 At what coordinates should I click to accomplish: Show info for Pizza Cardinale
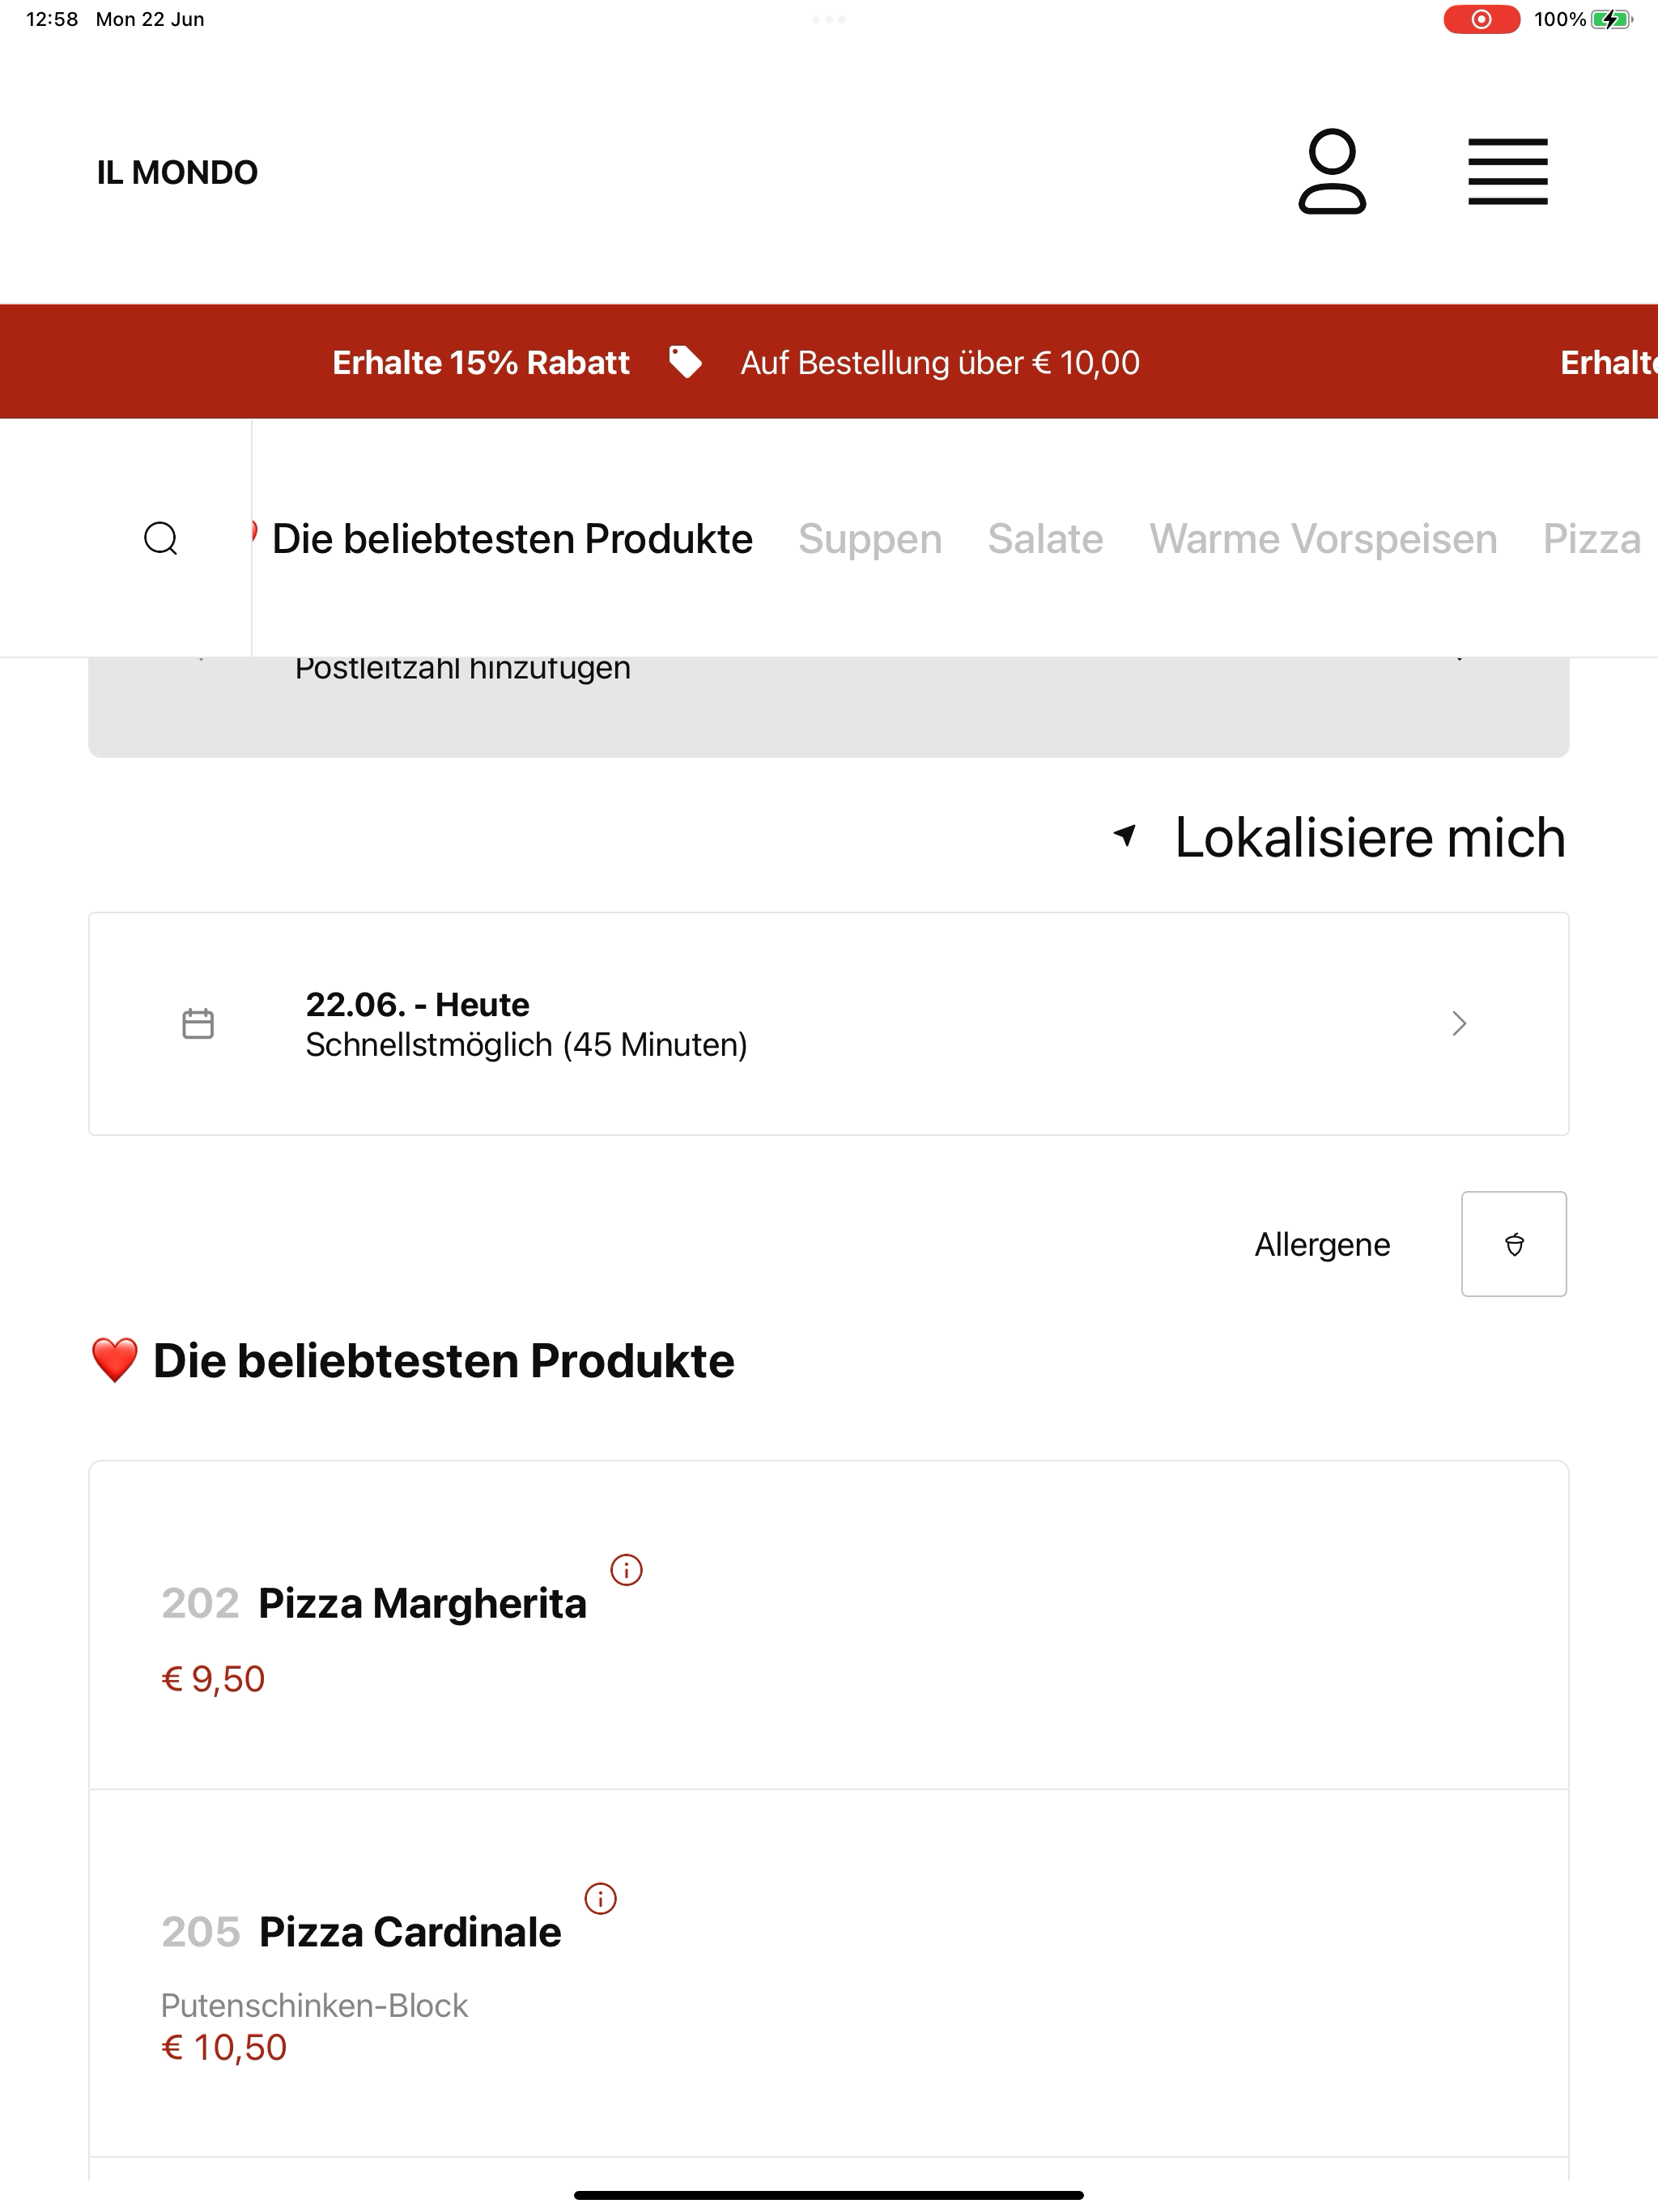click(x=601, y=1899)
